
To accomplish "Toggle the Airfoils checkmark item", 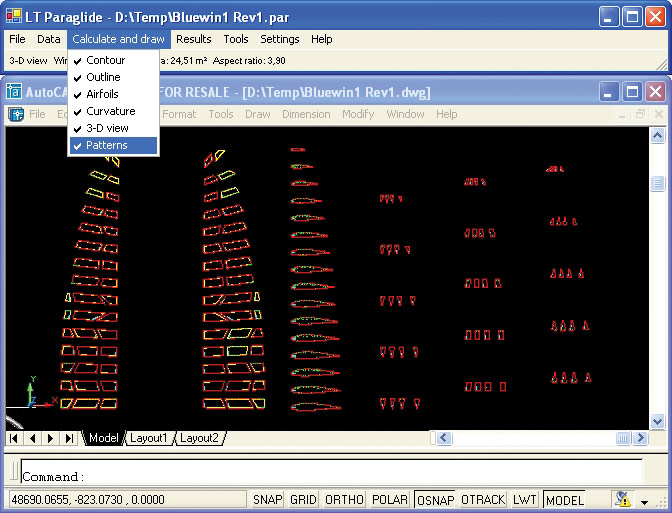I will pos(102,94).
